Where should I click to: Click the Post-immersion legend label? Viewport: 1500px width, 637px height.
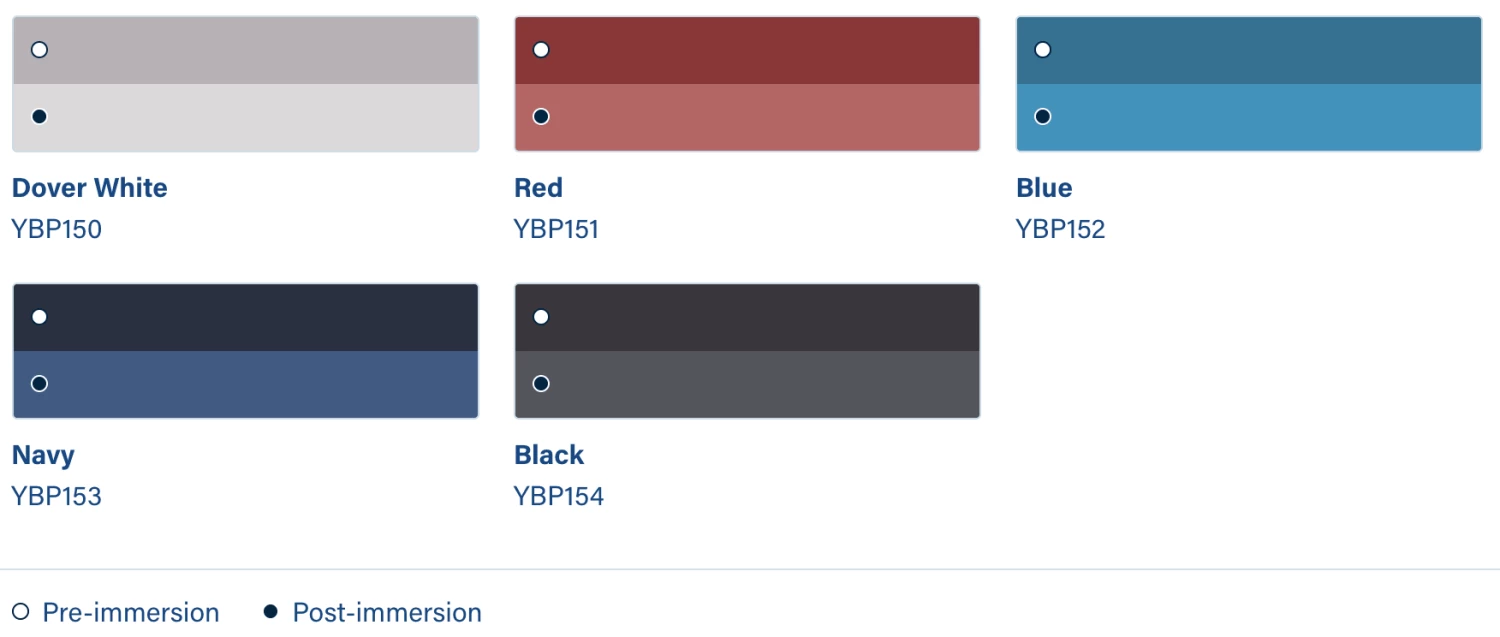click(x=386, y=612)
